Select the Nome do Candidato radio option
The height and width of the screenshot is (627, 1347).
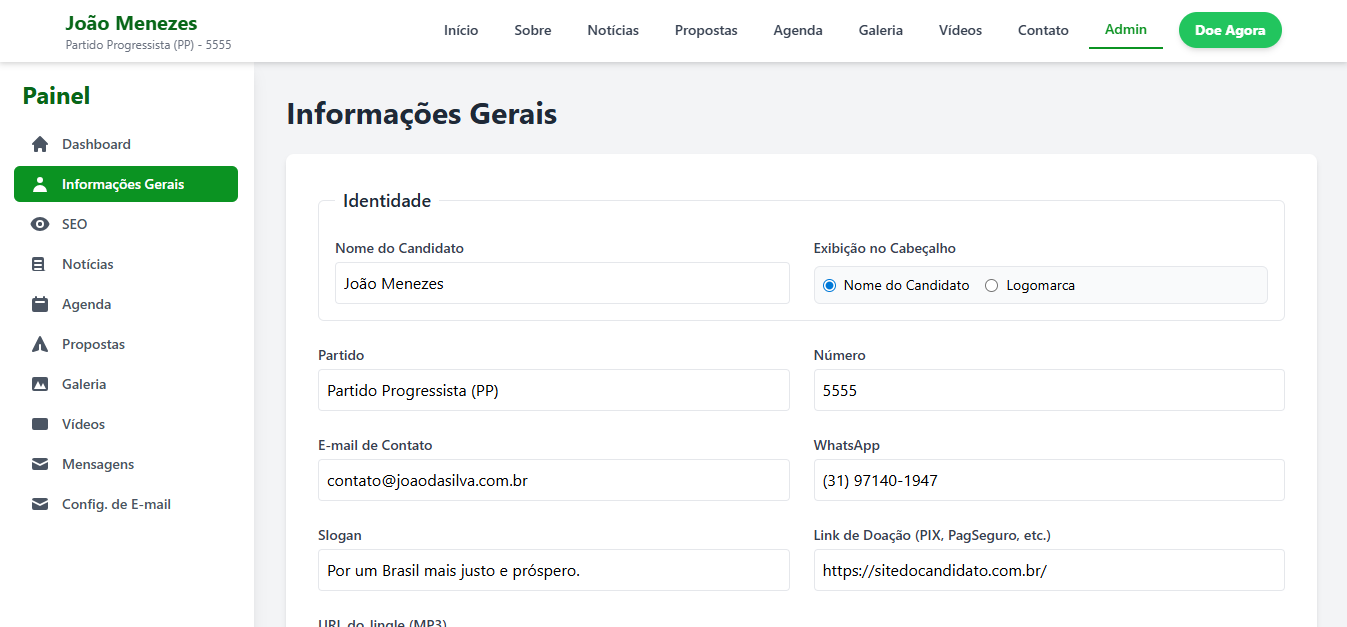(829, 285)
